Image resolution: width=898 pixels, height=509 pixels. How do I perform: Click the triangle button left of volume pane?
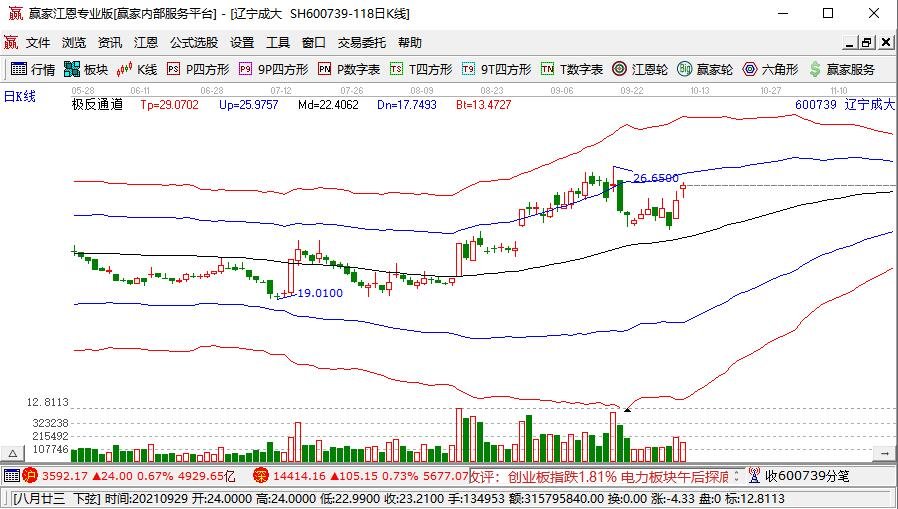(x=12, y=454)
